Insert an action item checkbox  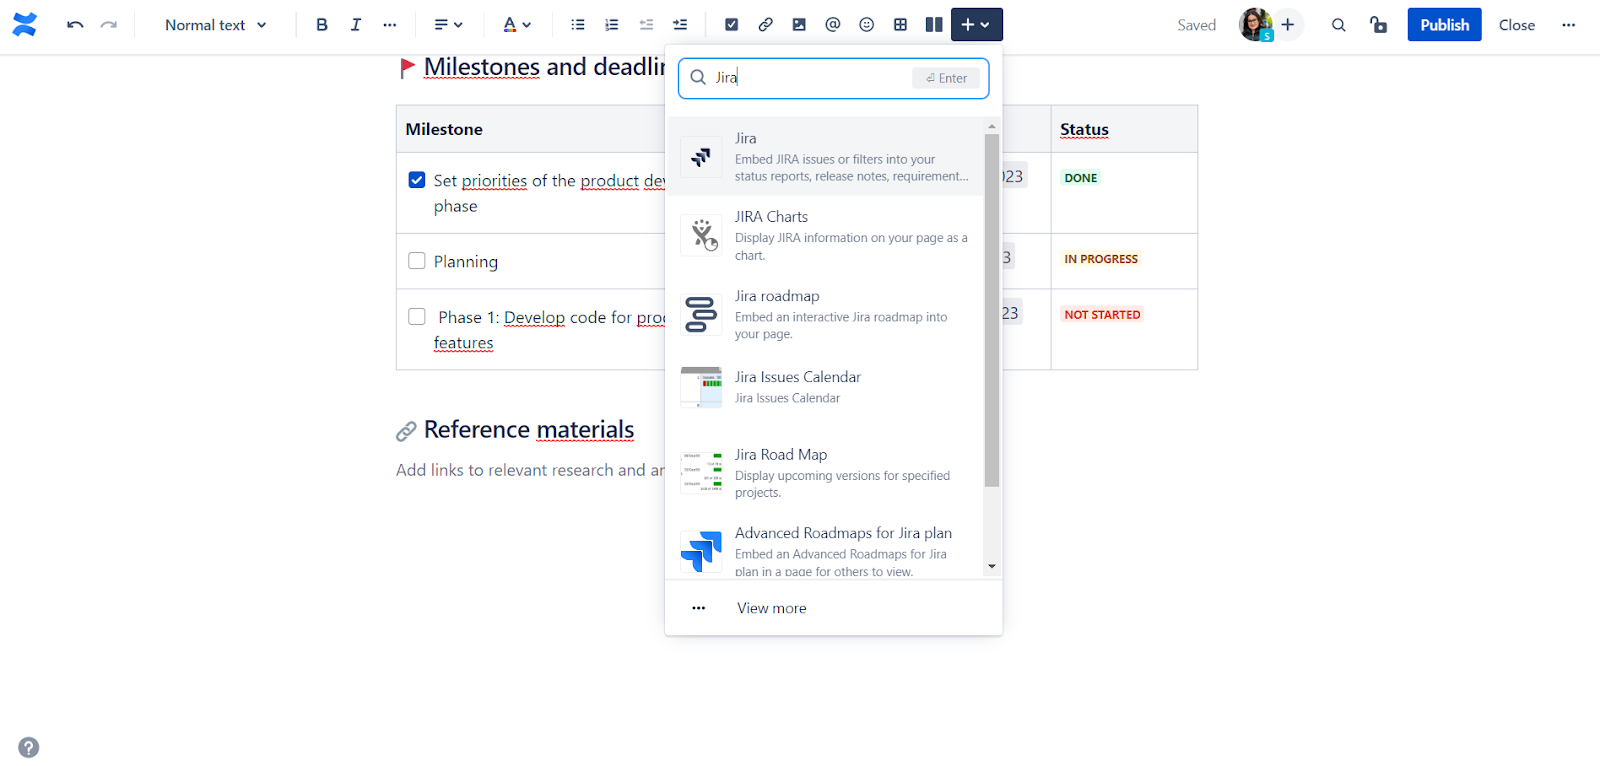pyautogui.click(x=732, y=25)
